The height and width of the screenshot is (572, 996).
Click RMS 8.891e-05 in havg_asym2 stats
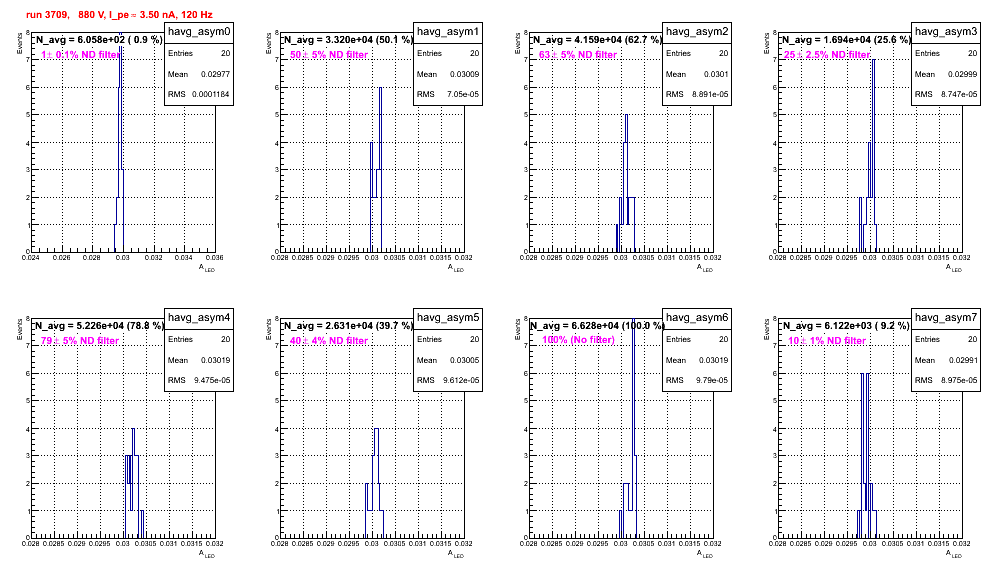697,95
